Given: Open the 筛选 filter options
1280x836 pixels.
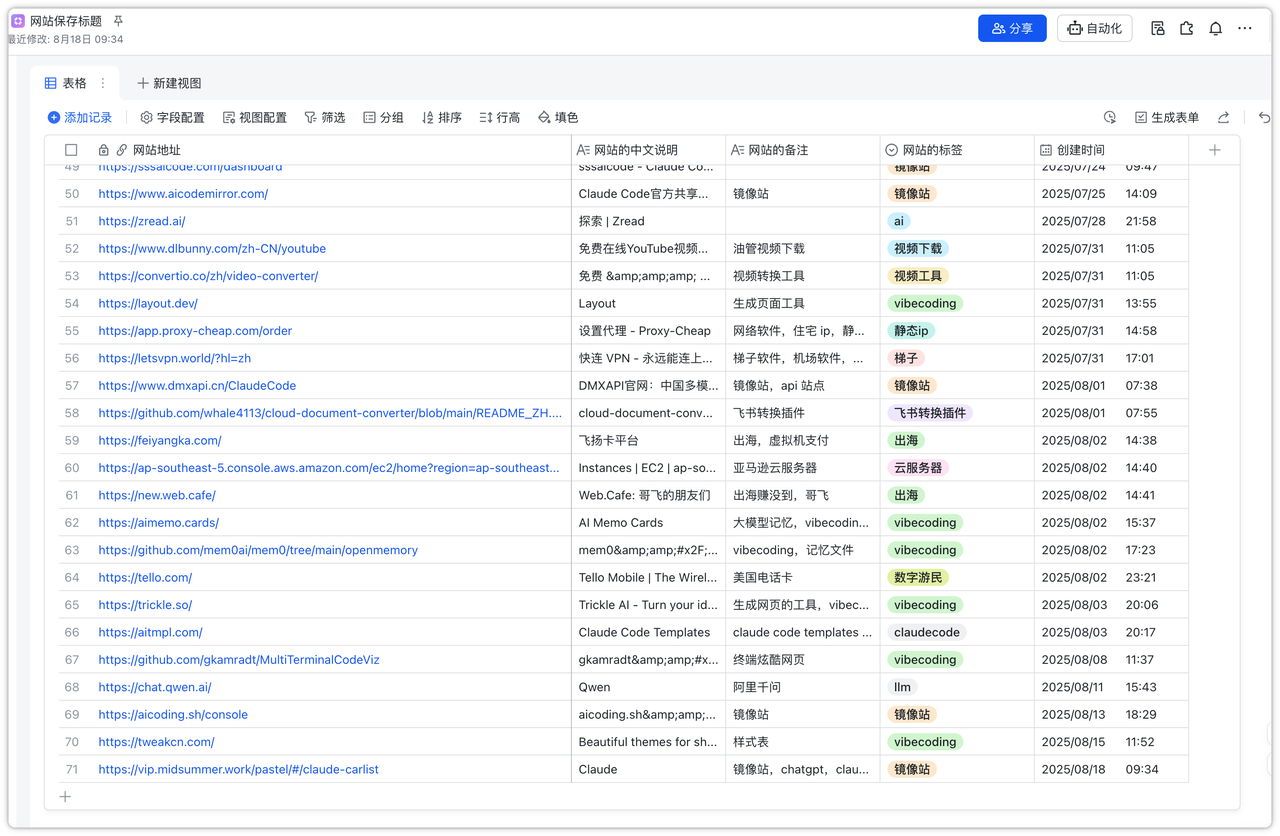Looking at the screenshot, I should tap(324, 118).
